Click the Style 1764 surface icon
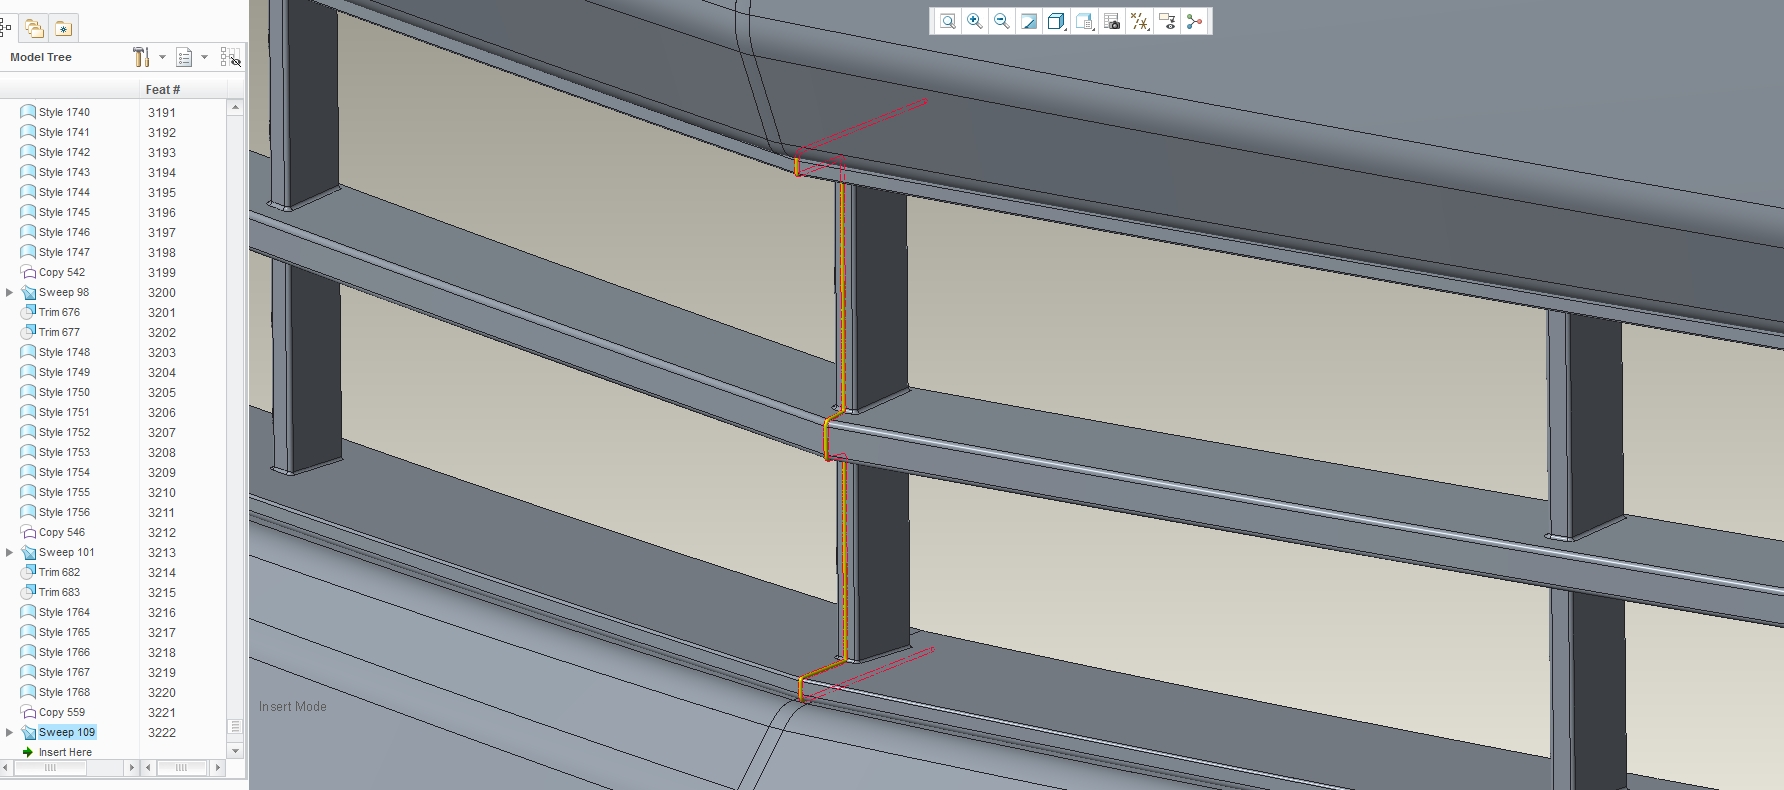The width and height of the screenshot is (1784, 790). coord(28,612)
